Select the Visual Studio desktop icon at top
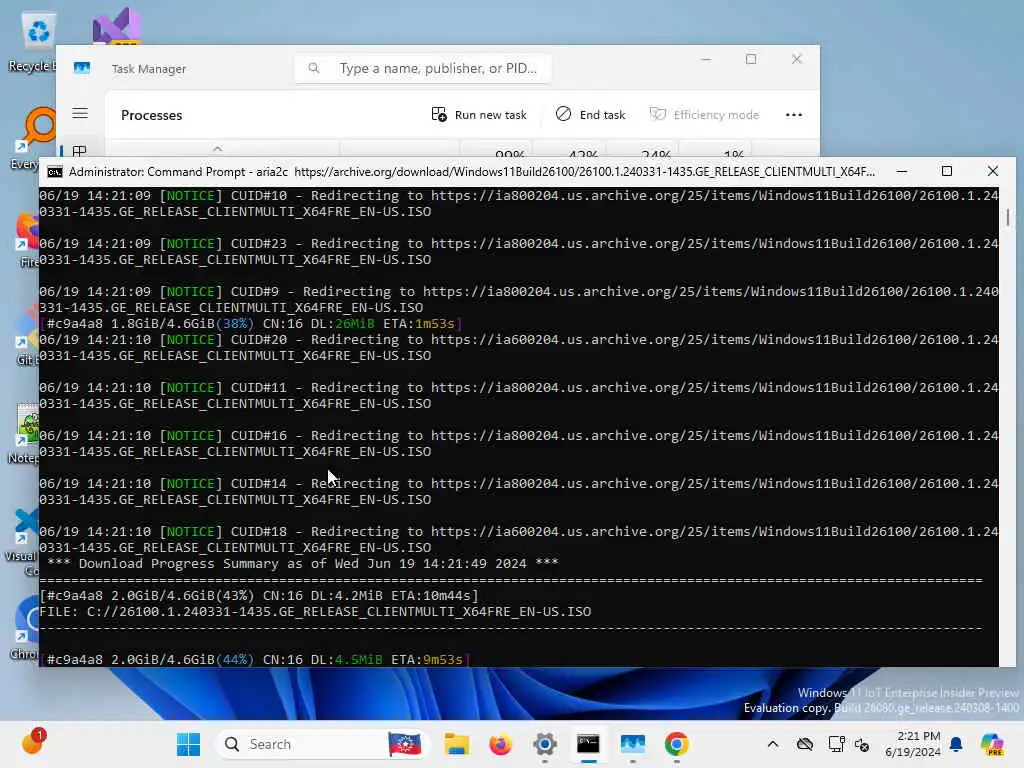The image size is (1024, 768). (118, 26)
